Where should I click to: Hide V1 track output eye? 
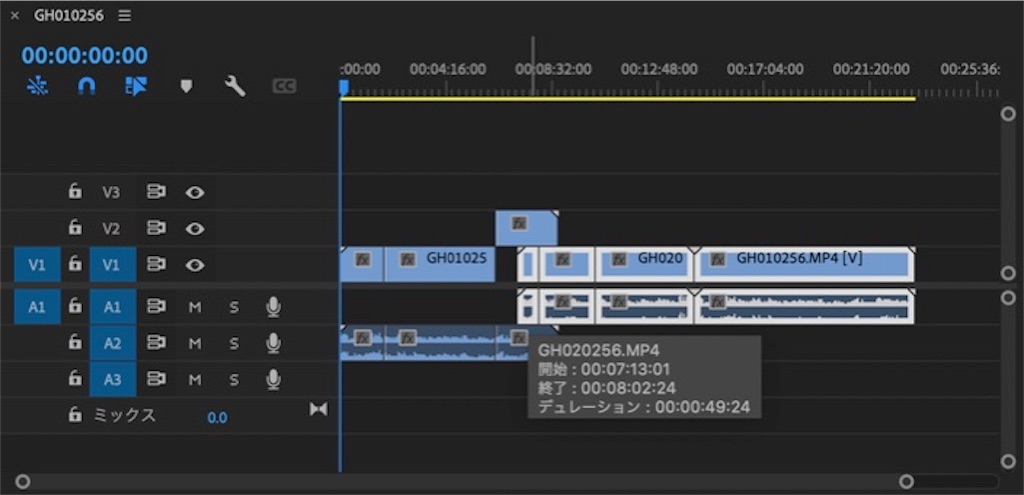(x=195, y=264)
